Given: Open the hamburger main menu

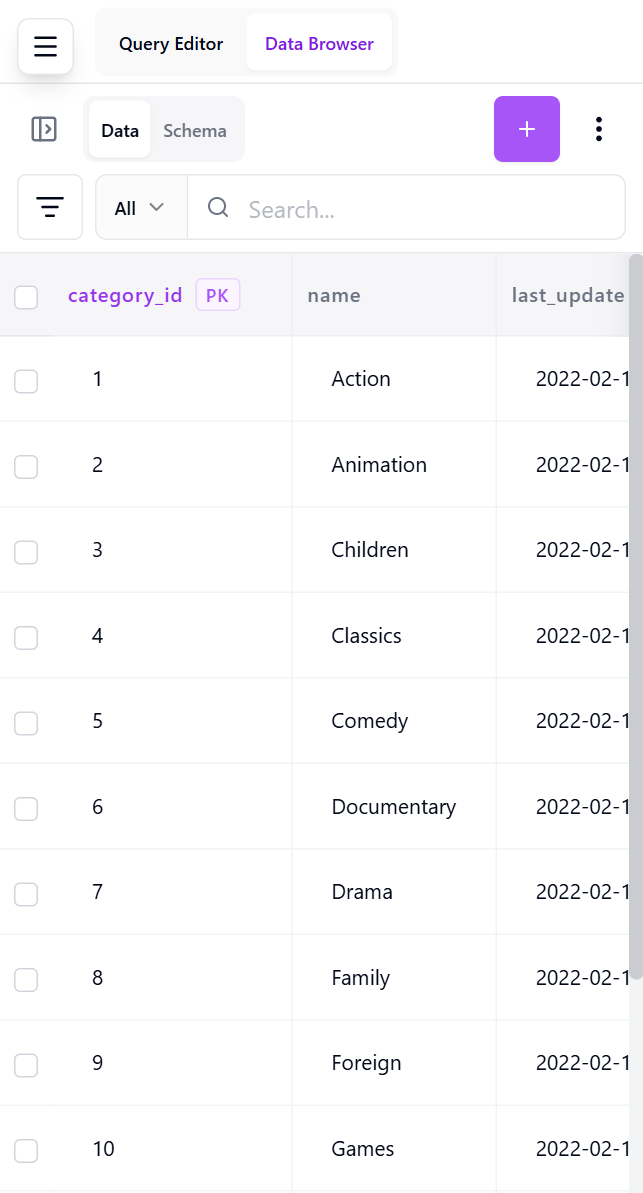Looking at the screenshot, I should (x=45, y=46).
